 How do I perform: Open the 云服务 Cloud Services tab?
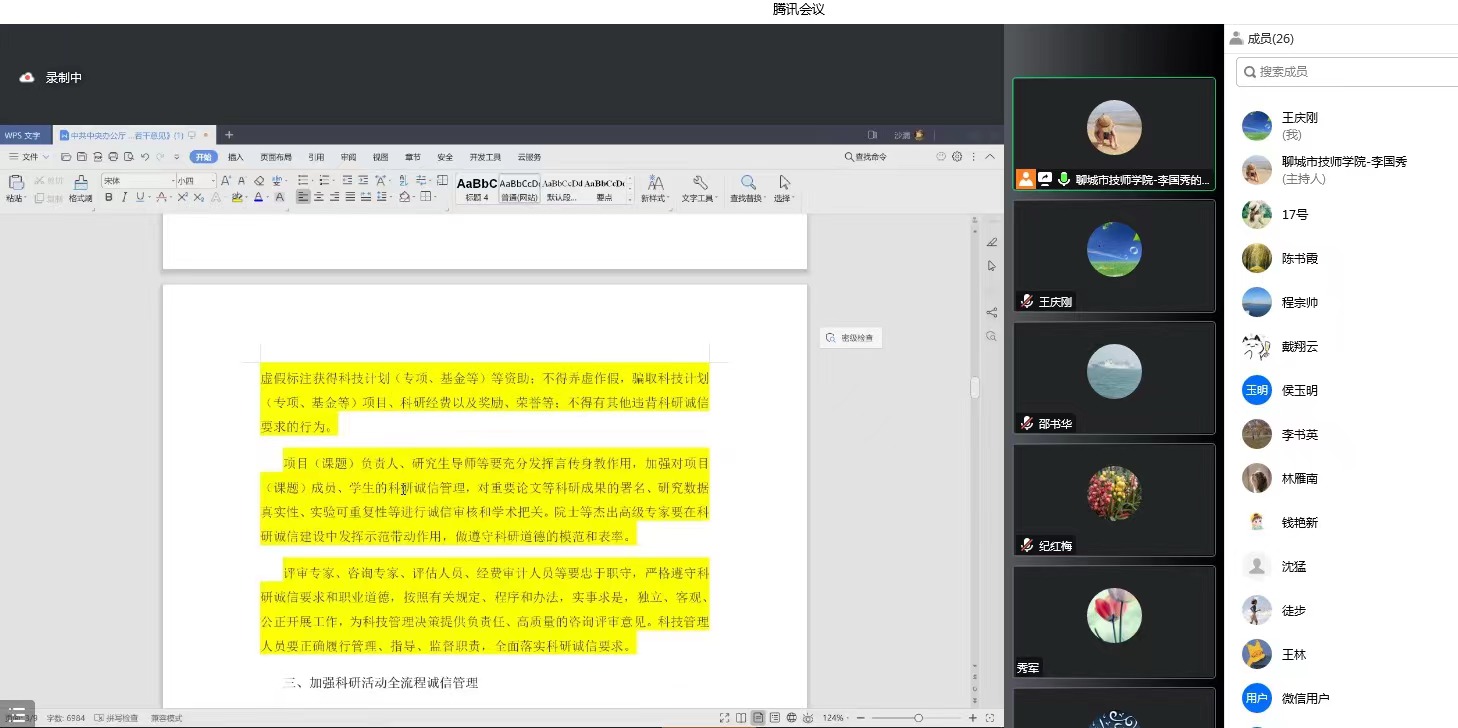point(529,157)
